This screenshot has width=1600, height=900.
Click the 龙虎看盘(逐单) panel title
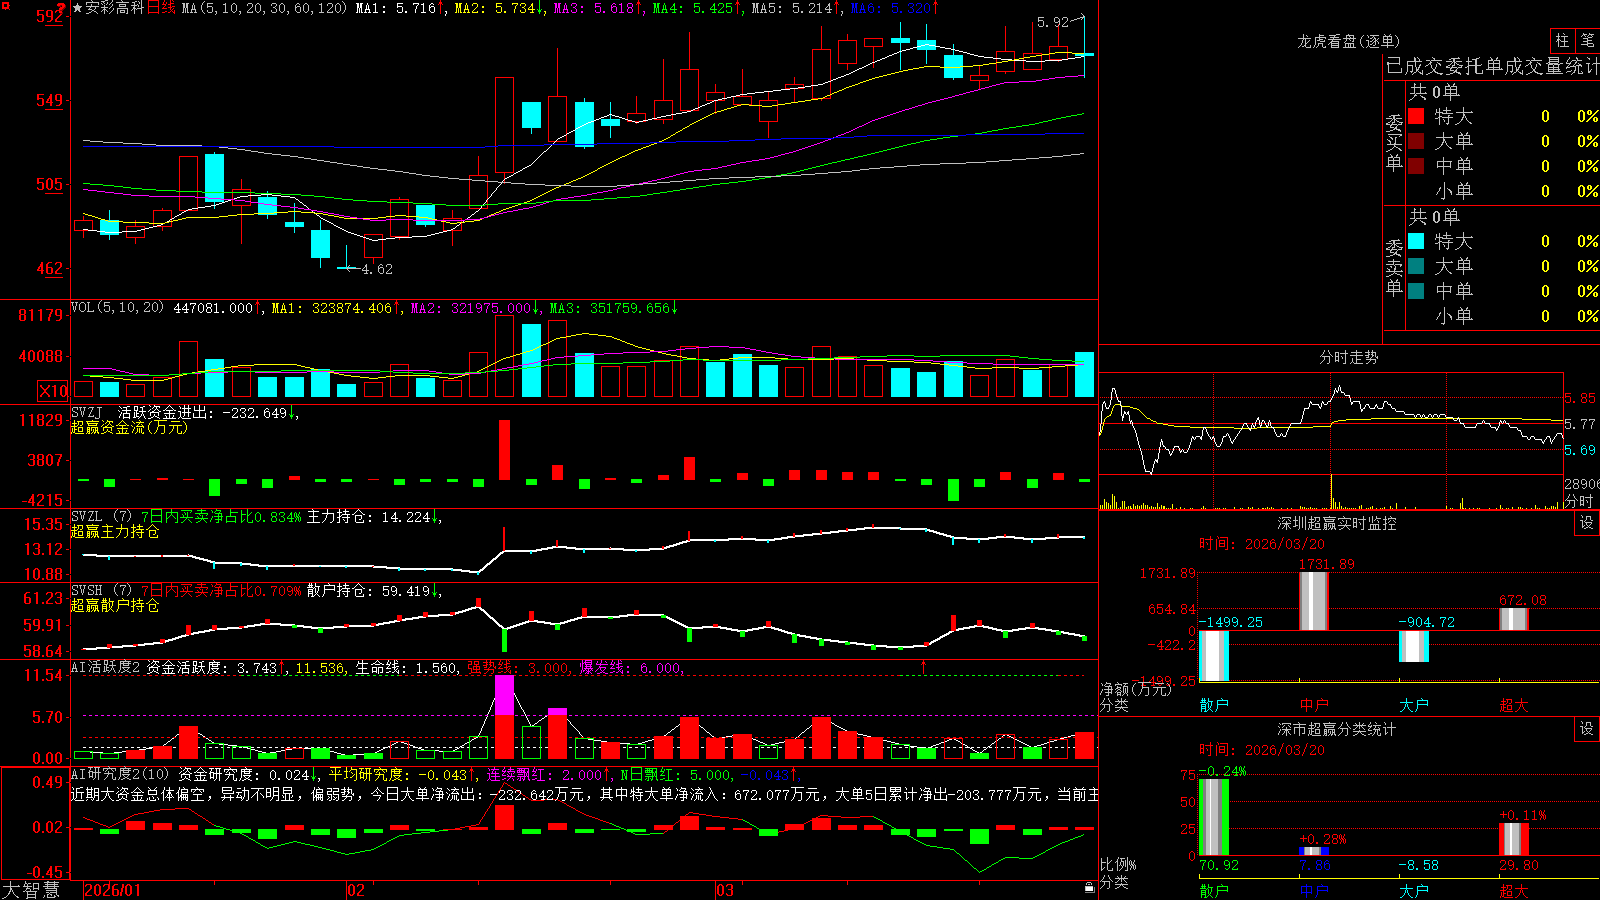tap(1348, 41)
